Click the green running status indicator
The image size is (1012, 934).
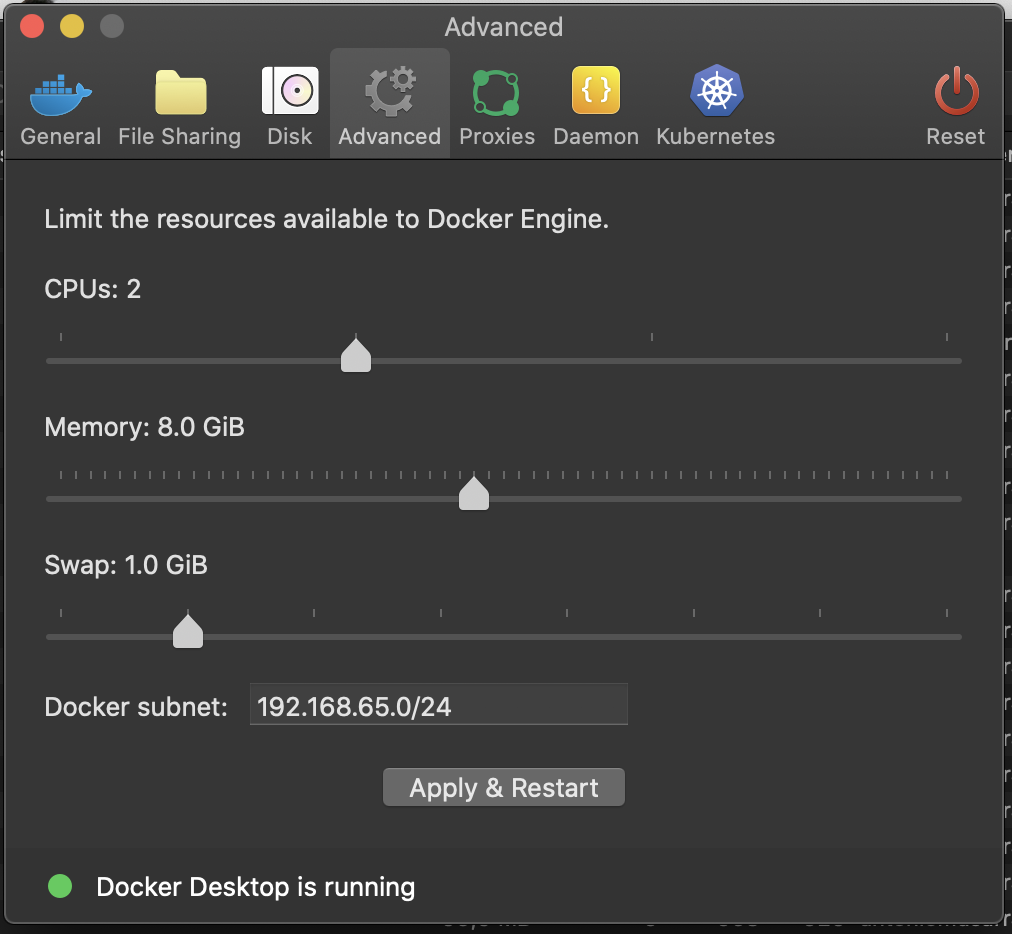tap(60, 886)
